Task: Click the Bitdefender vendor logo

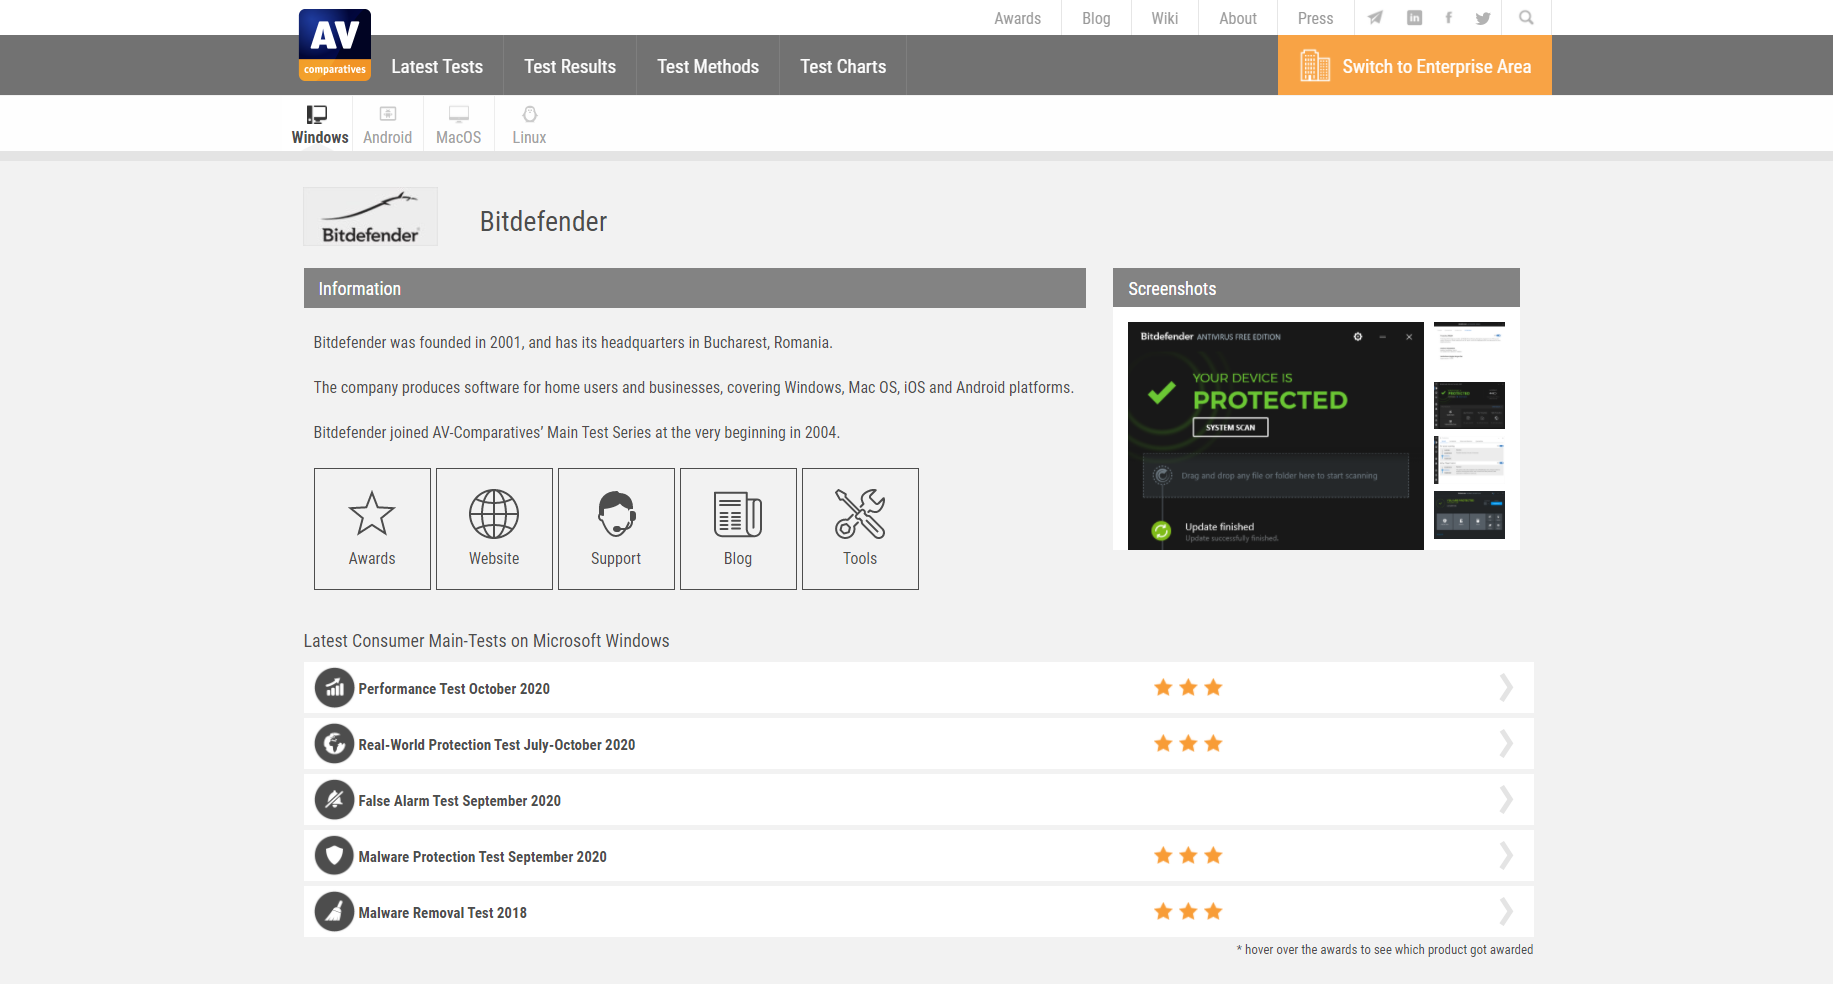Action: click(x=370, y=216)
